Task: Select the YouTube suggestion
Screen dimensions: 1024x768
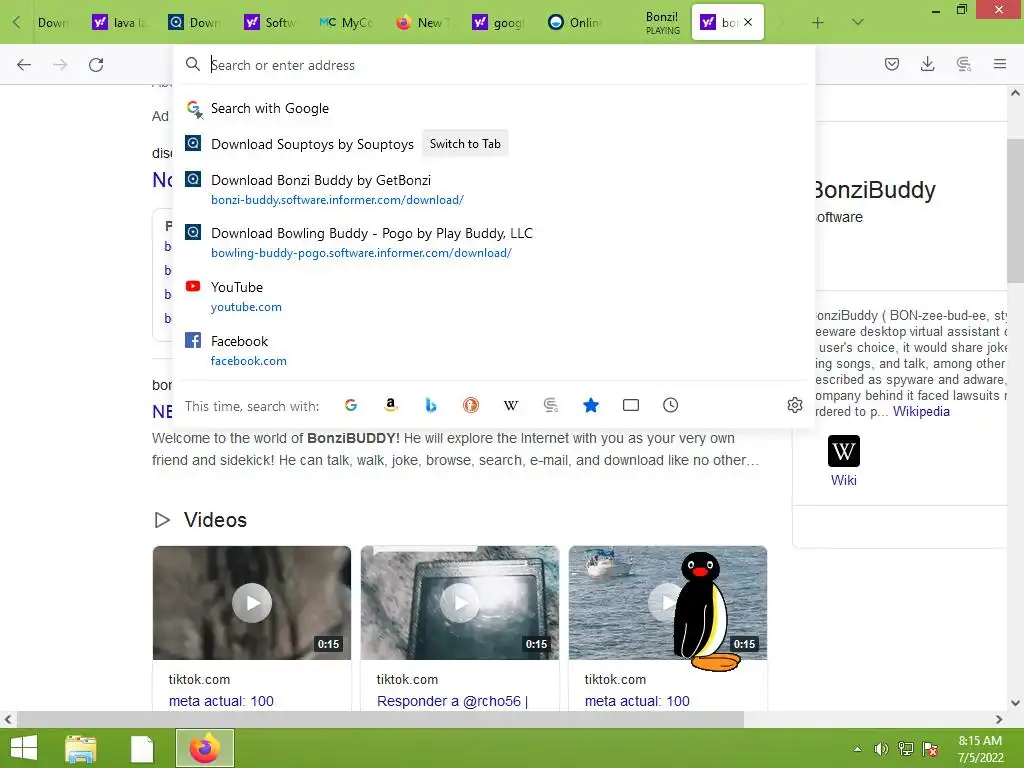Action: (494, 296)
